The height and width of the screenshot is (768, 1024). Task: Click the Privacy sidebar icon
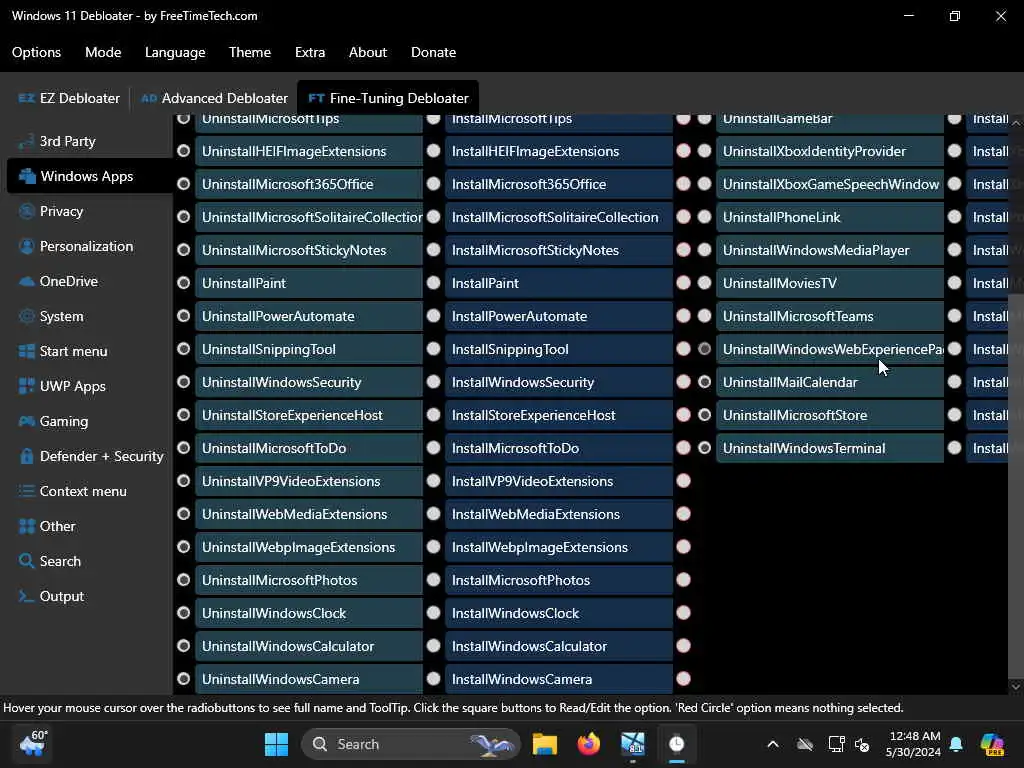26,211
